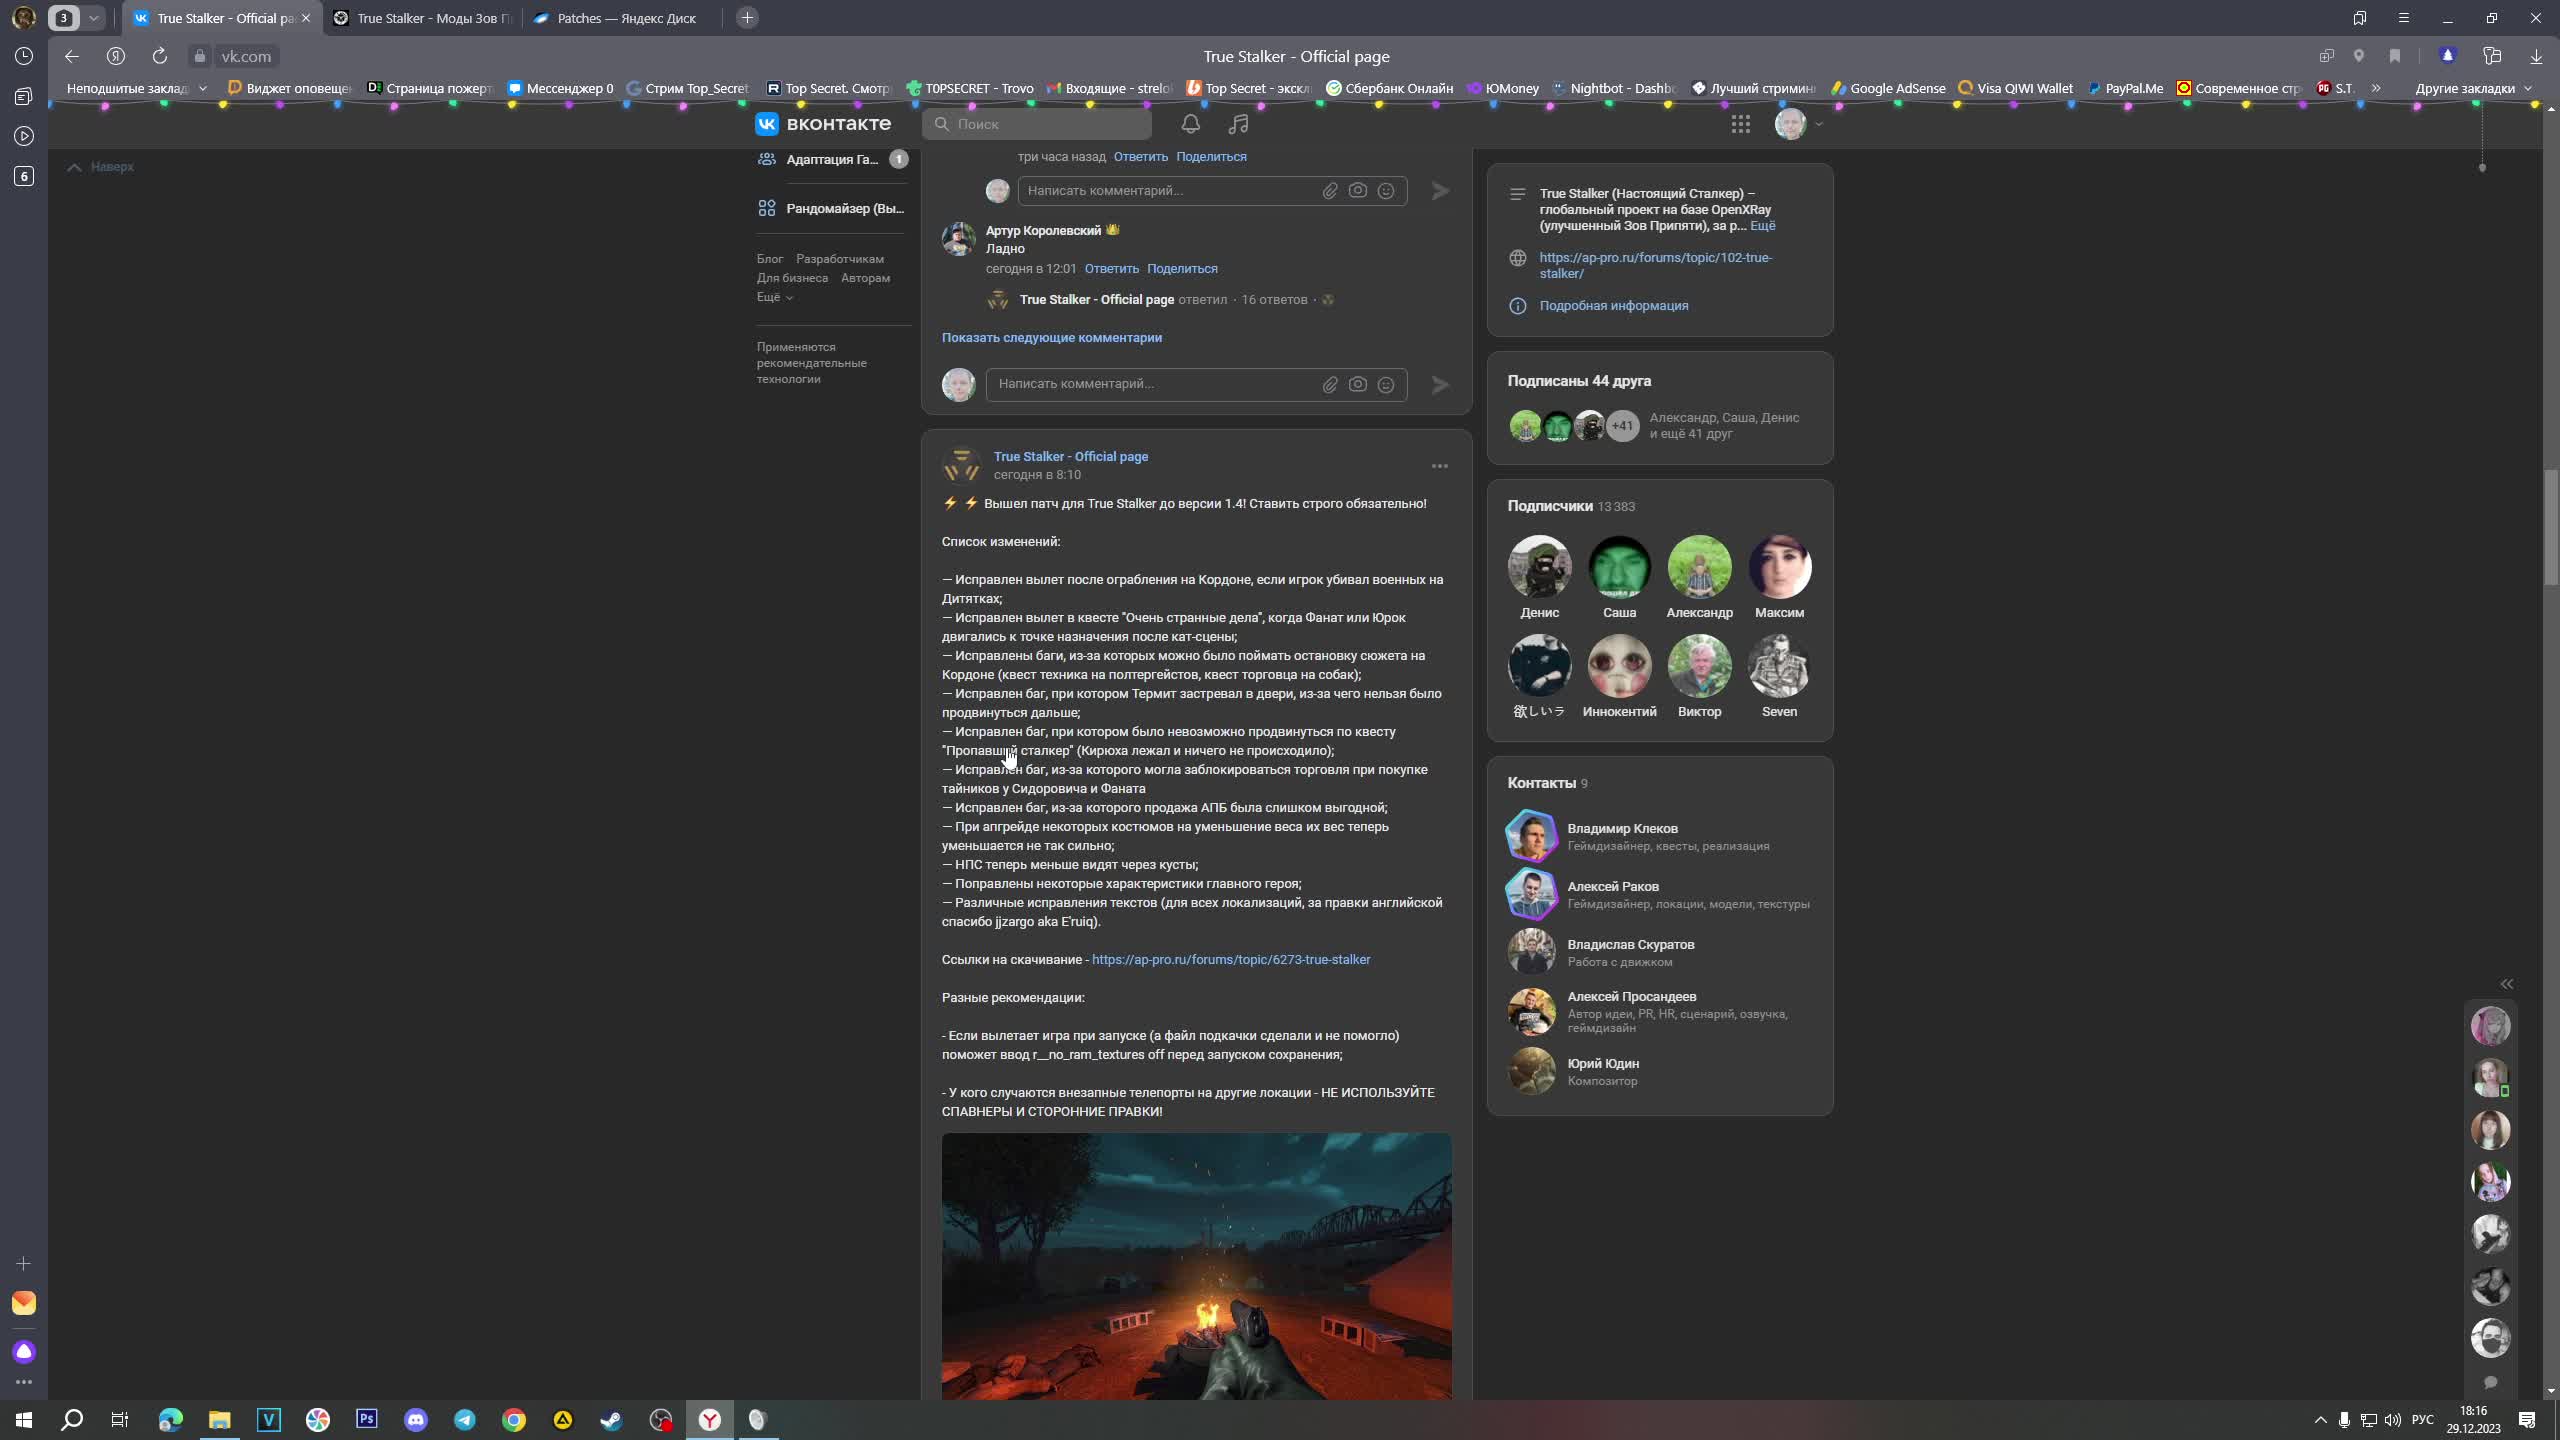Open bookmark icon in address bar

pyautogui.click(x=2394, y=56)
